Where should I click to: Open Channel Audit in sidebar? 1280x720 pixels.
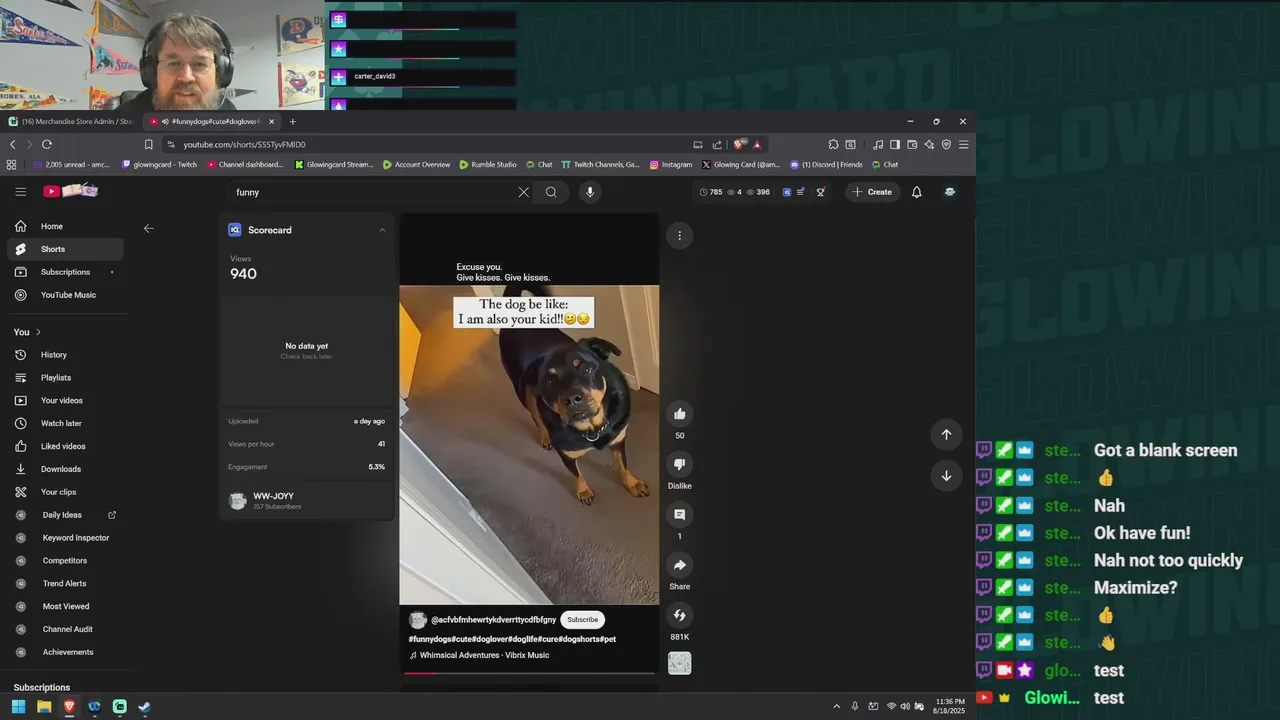64,629
